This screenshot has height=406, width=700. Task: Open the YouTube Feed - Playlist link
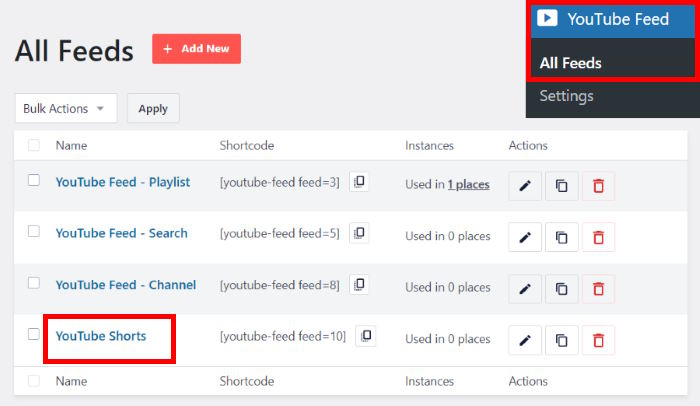(x=123, y=182)
